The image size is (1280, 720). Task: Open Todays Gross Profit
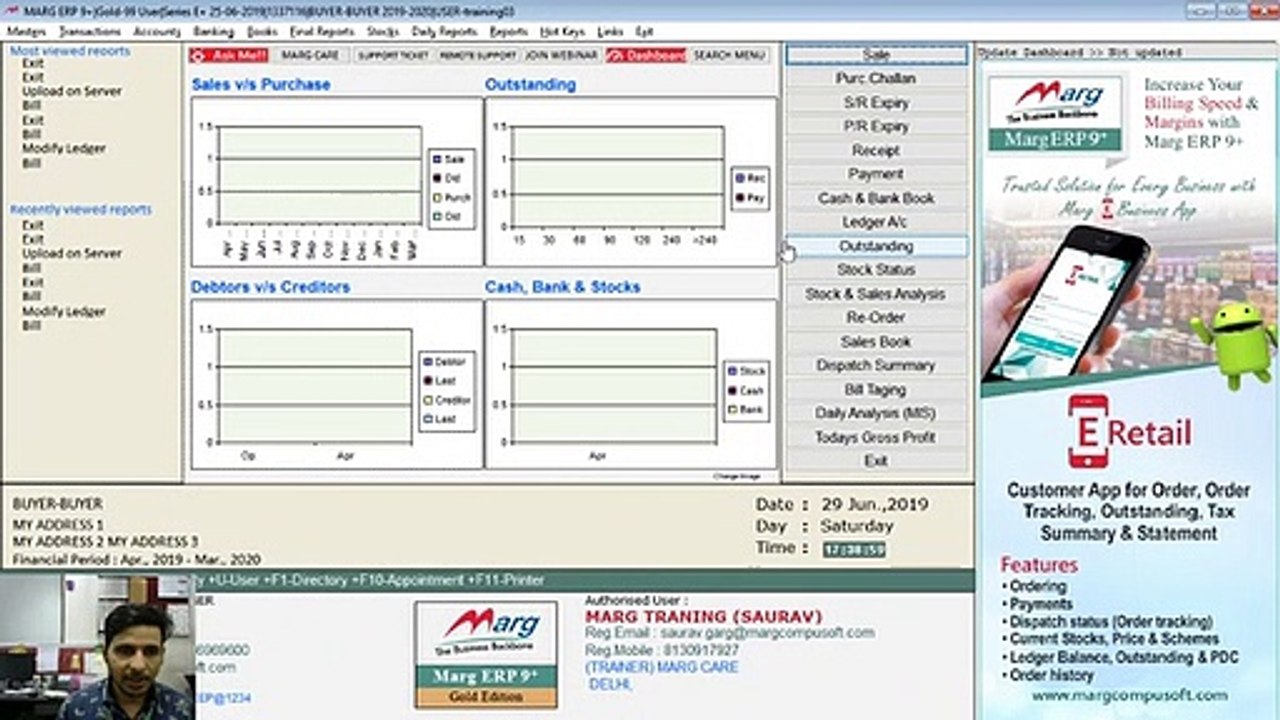click(876, 437)
